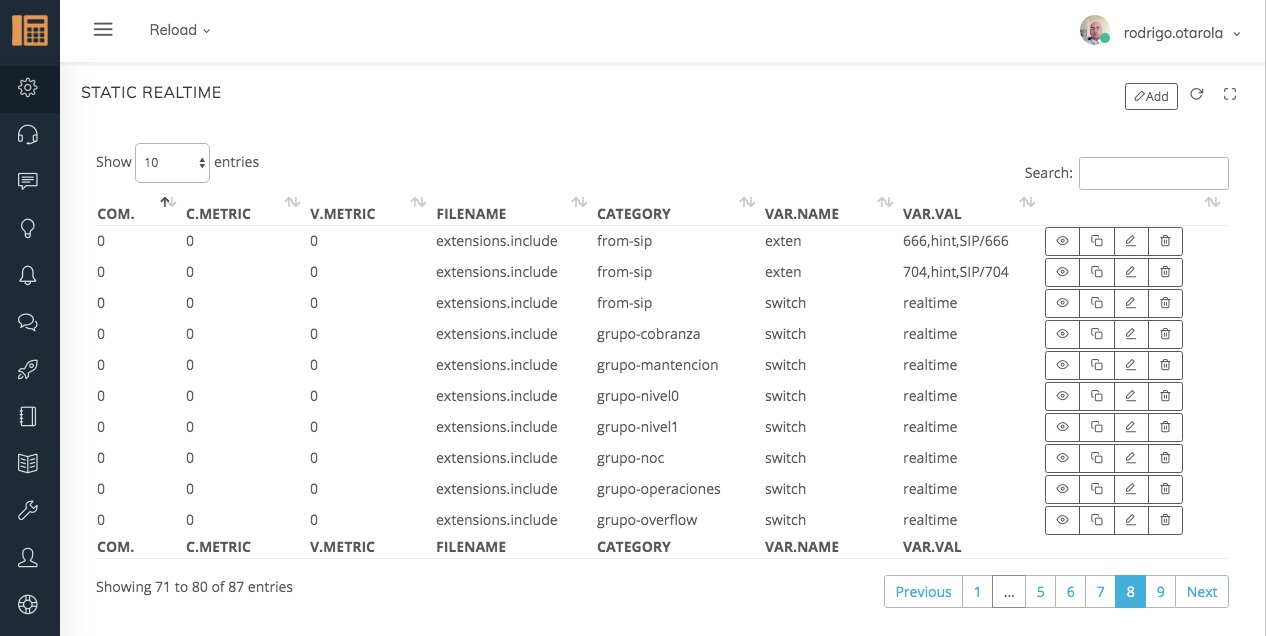Delete the grupo-cobranza row

(1165, 334)
